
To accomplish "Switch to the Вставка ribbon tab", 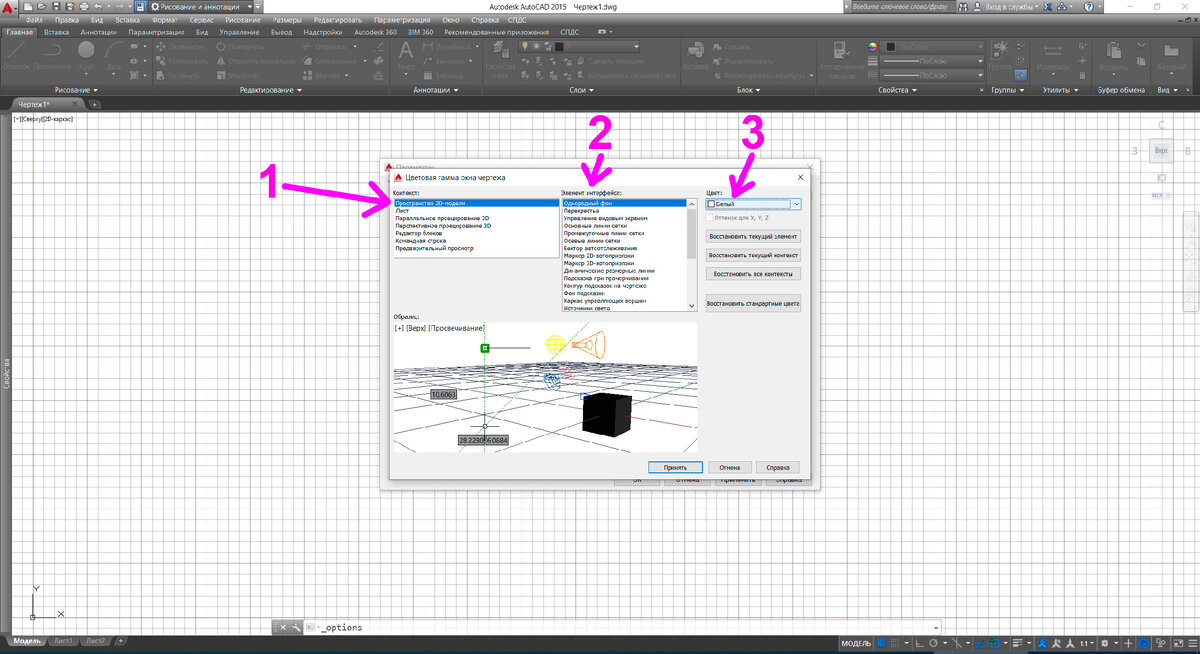I will tap(57, 32).
